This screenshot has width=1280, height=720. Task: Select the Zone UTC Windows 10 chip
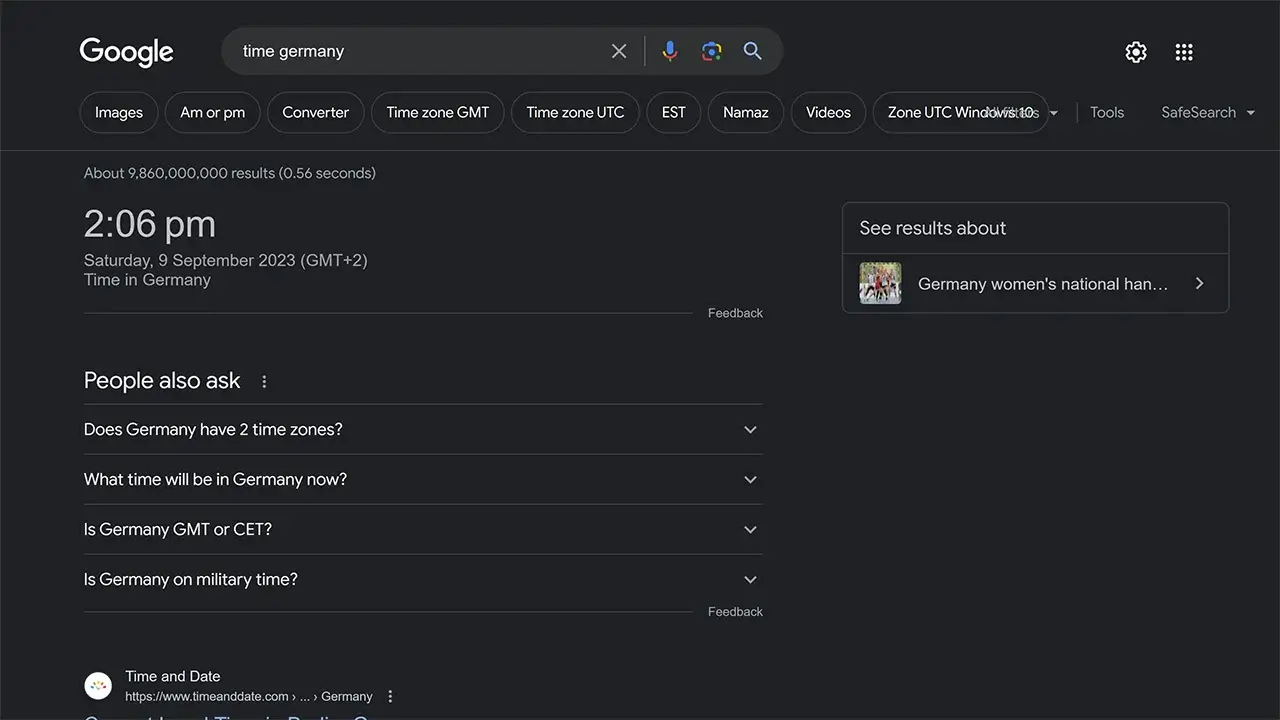coord(960,112)
